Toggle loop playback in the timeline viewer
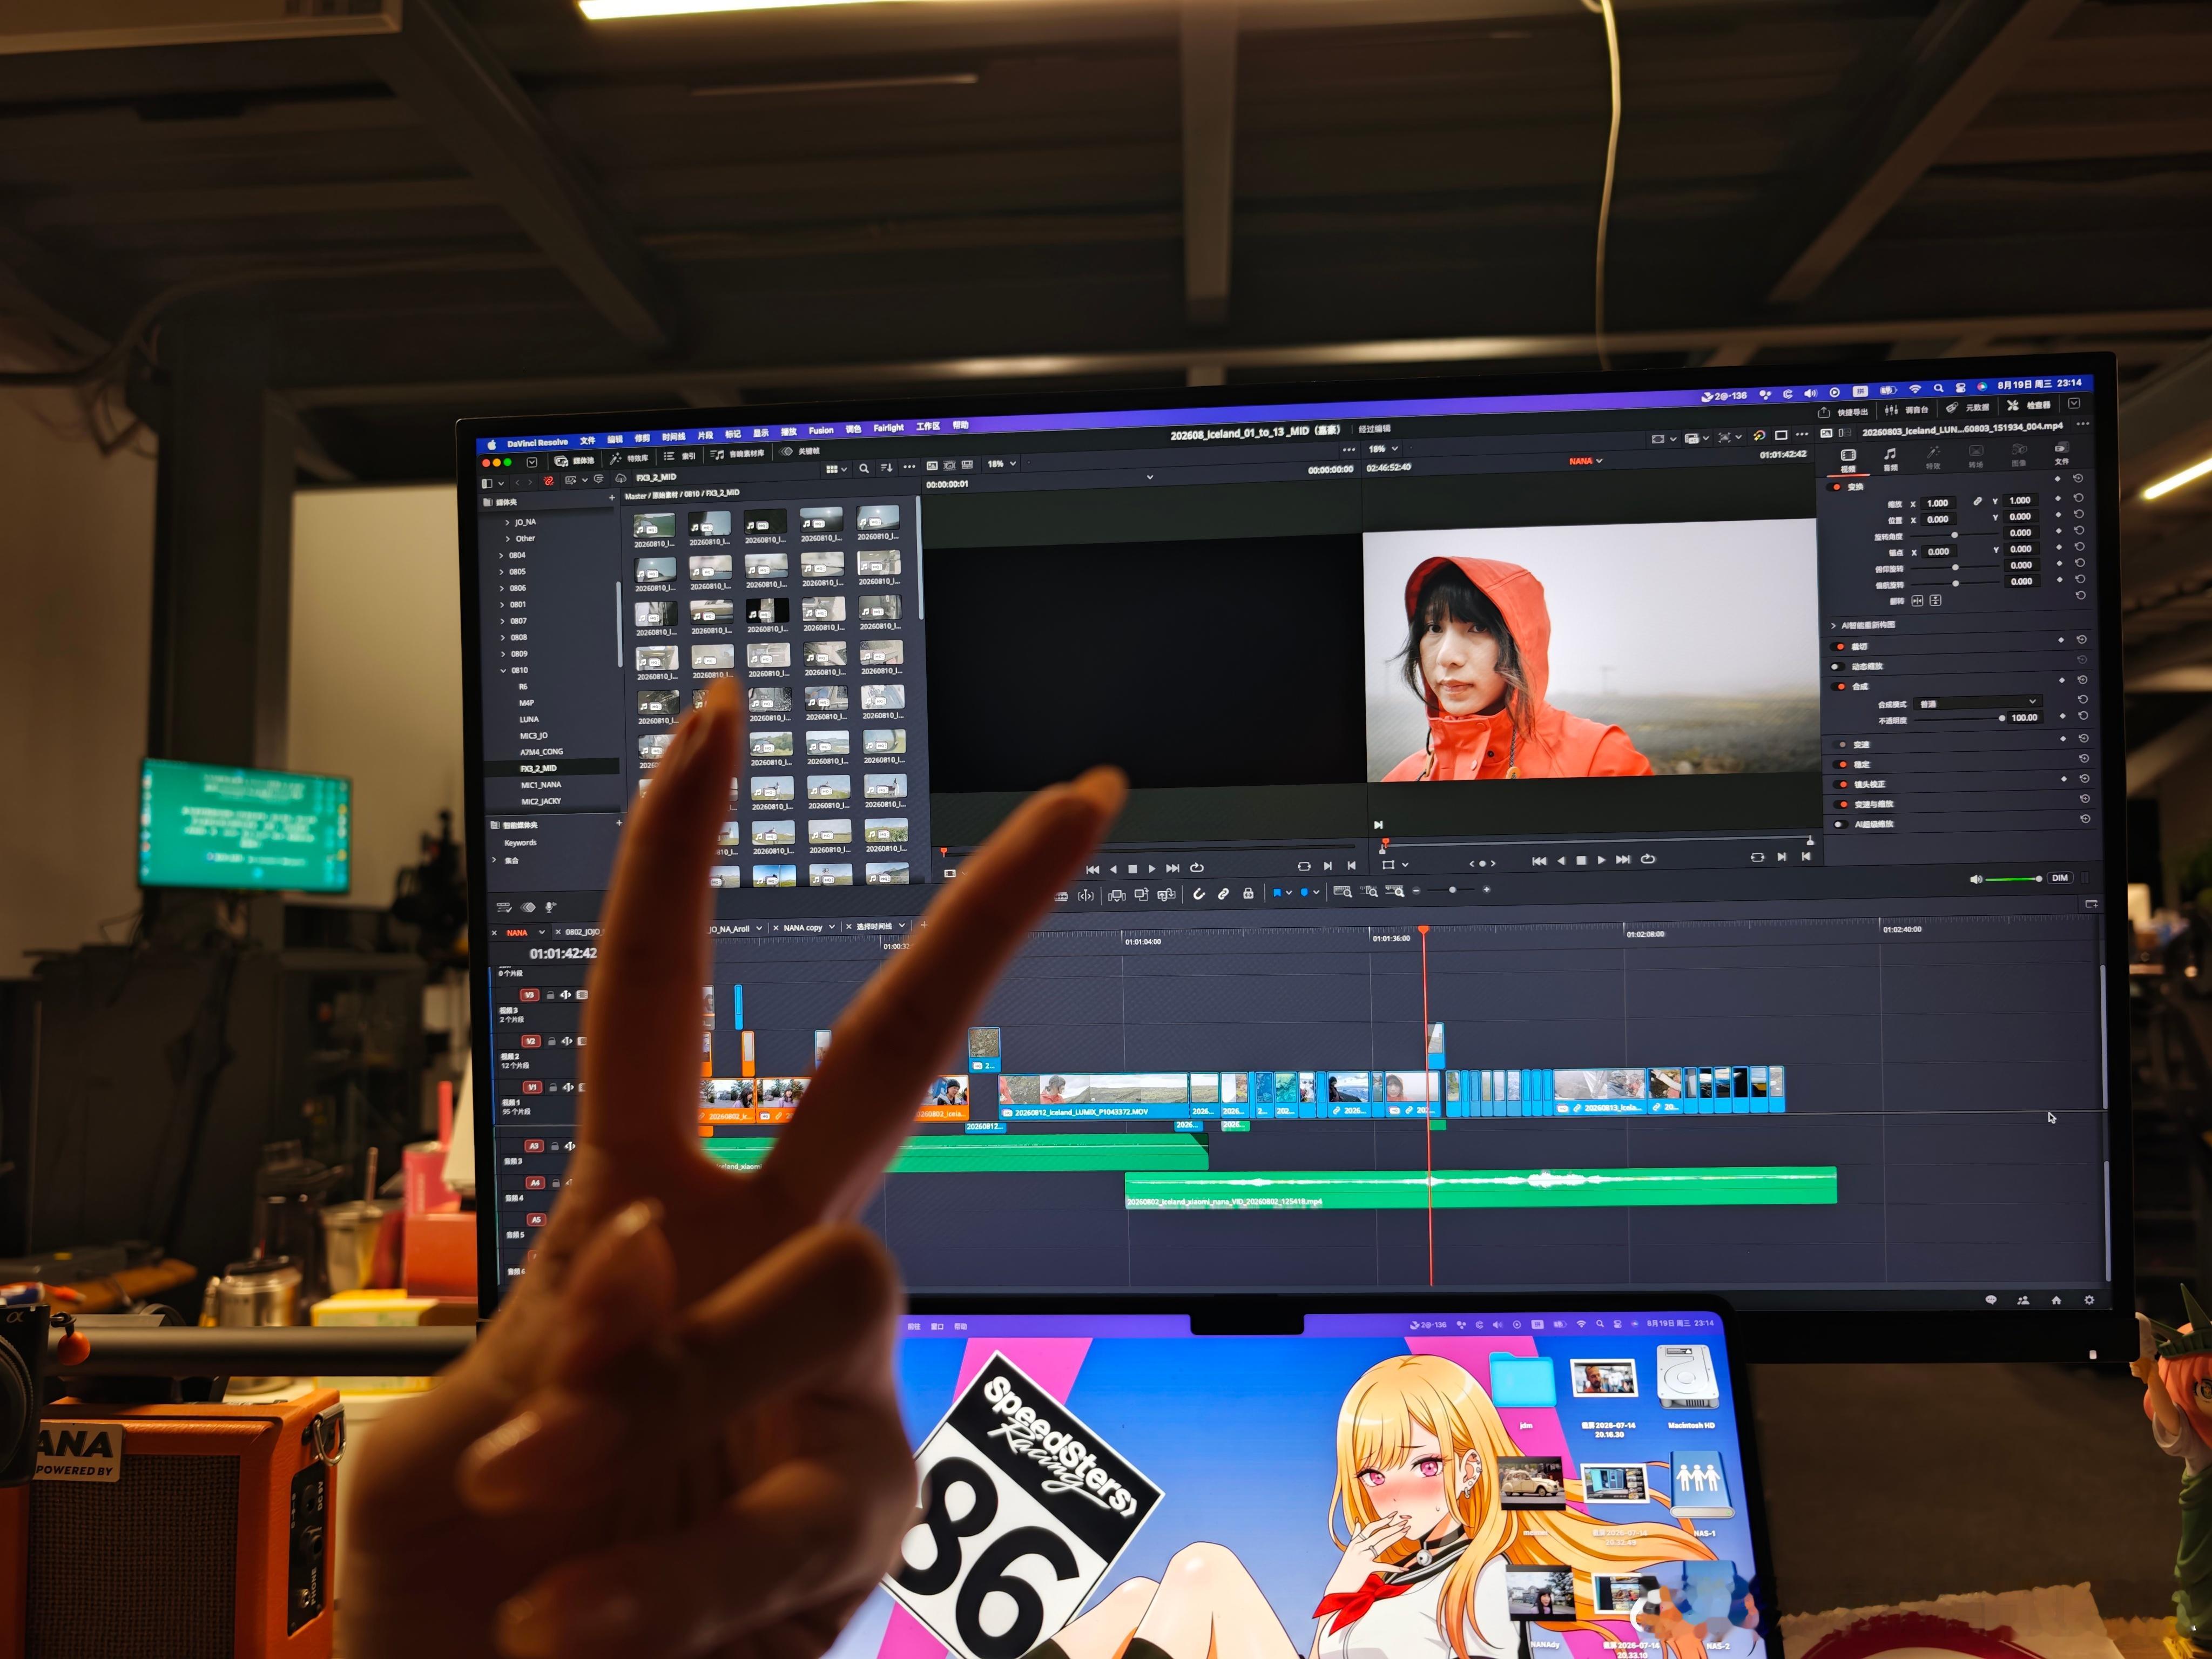The image size is (2212, 1659). coord(1648,859)
